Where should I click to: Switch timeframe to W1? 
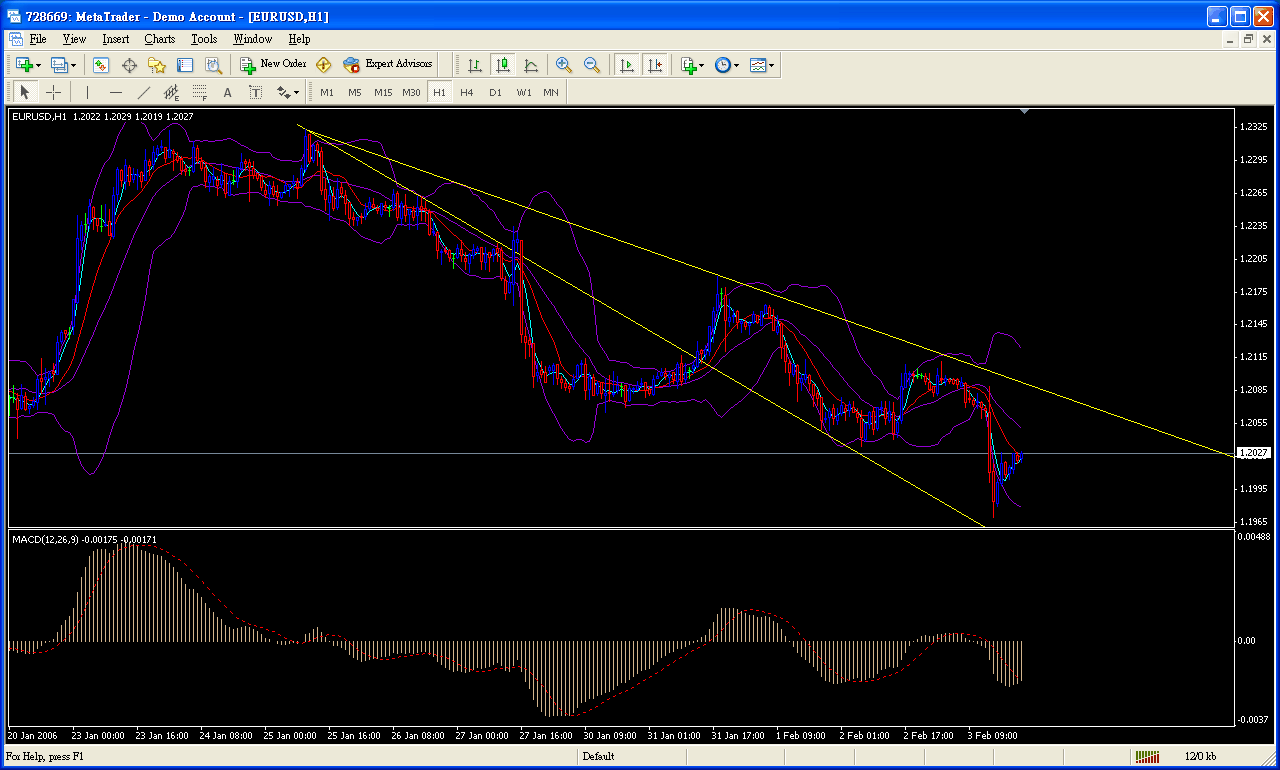click(523, 93)
